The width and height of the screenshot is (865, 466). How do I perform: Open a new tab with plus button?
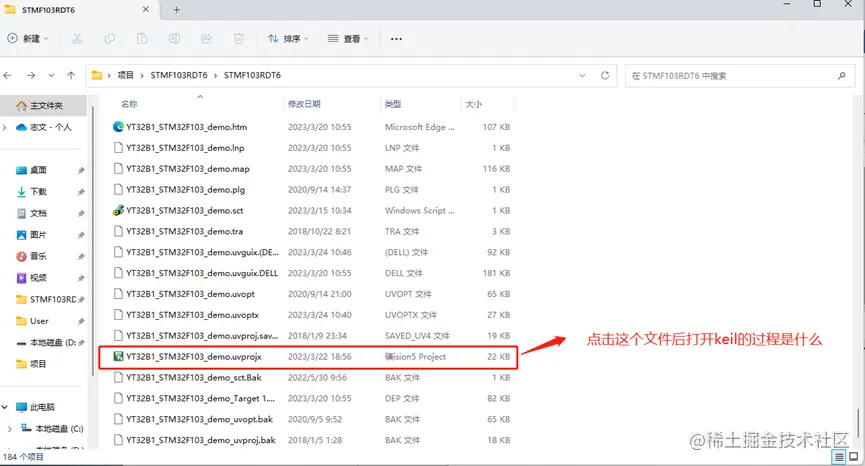177,9
